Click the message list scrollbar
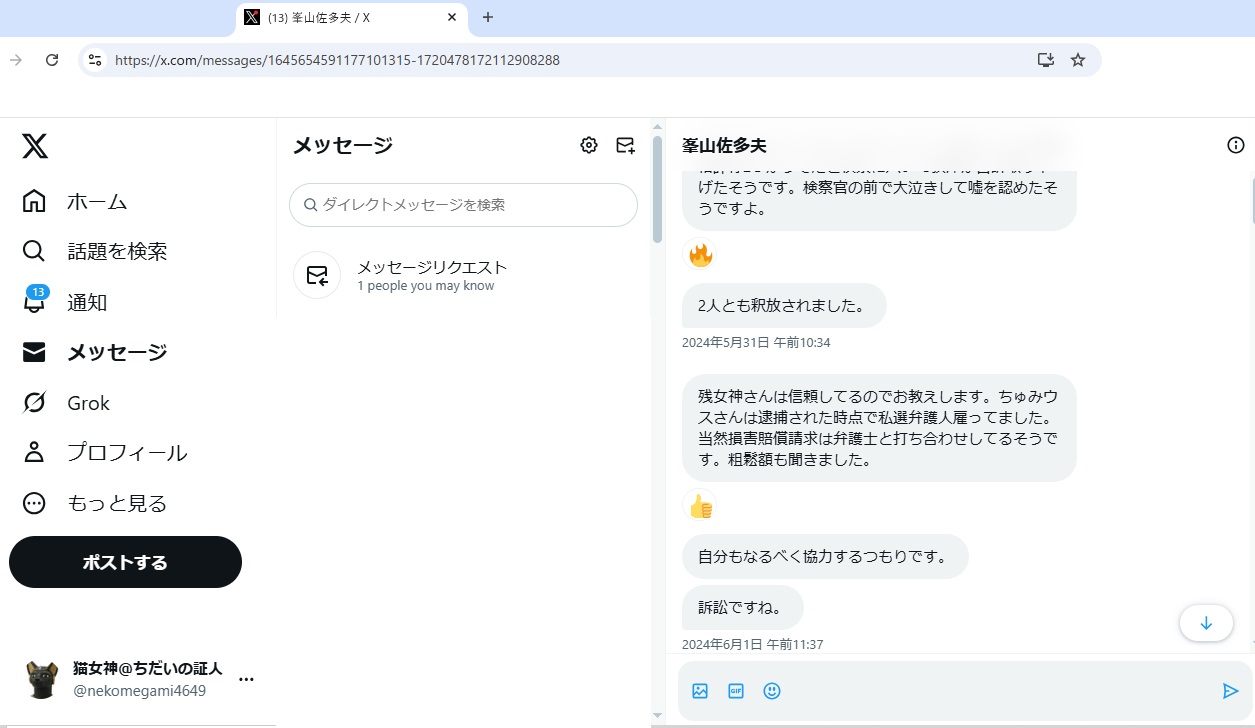Image resolution: width=1255 pixels, height=728 pixels. [x=657, y=190]
